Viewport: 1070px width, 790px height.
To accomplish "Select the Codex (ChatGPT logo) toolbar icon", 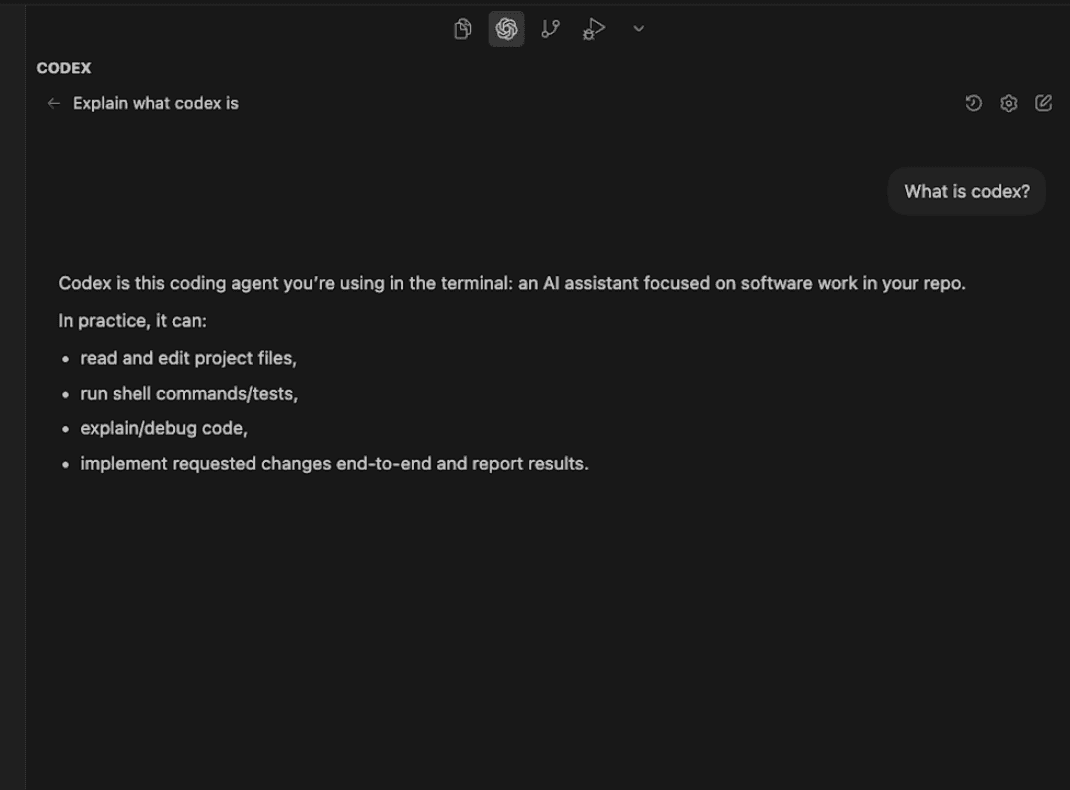I will [506, 29].
